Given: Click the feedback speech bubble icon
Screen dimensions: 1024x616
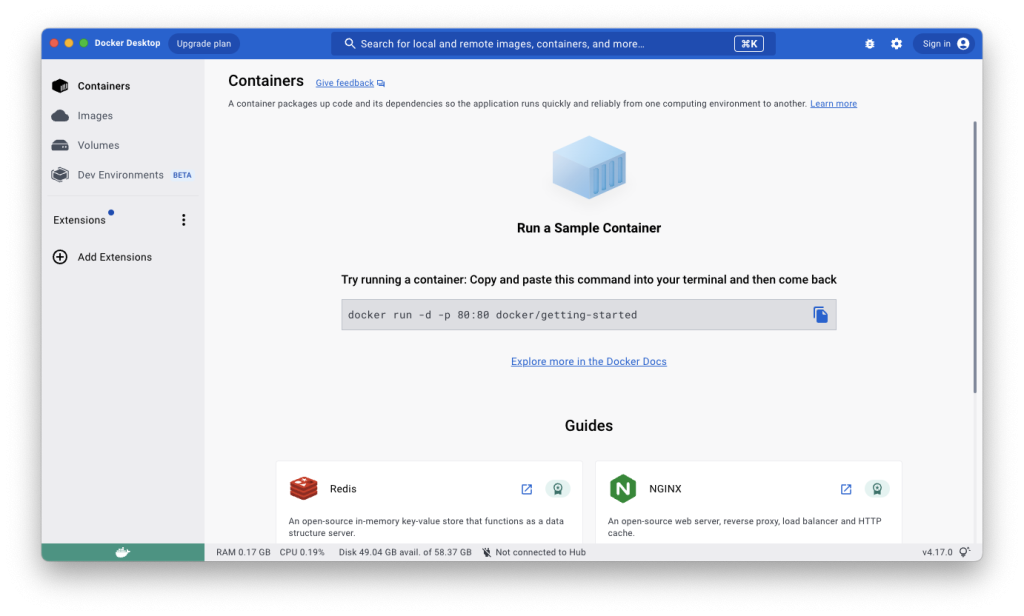Looking at the screenshot, I should point(381,84).
